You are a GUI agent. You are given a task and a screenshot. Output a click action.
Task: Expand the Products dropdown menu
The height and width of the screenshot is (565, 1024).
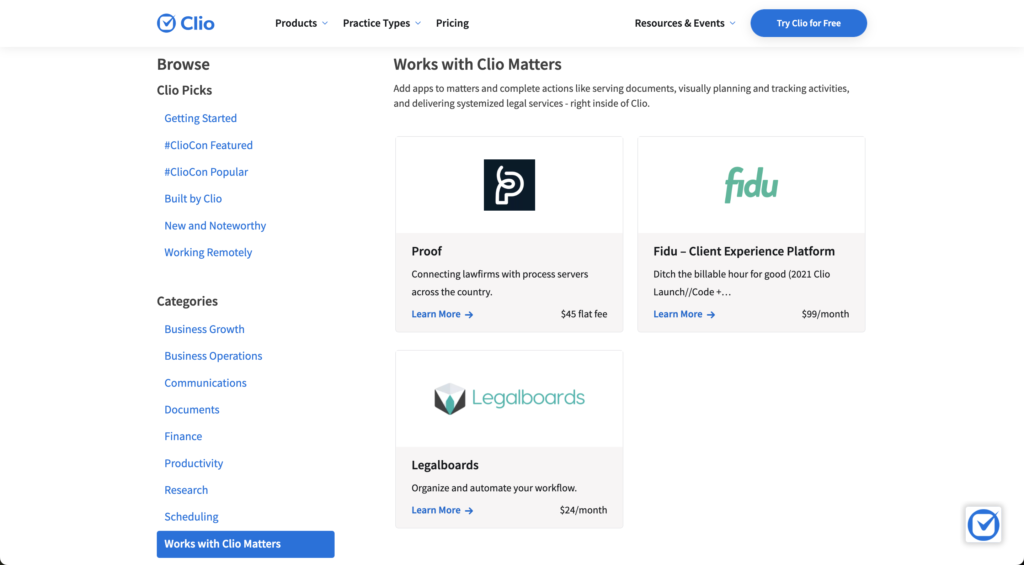coord(301,23)
